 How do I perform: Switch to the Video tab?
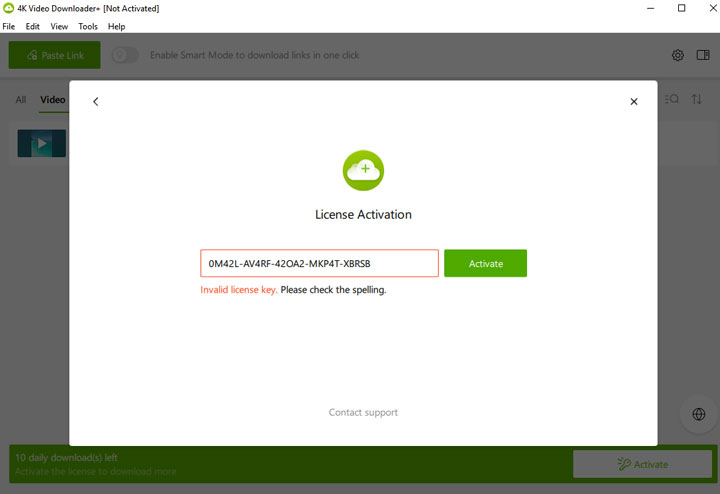pos(53,100)
